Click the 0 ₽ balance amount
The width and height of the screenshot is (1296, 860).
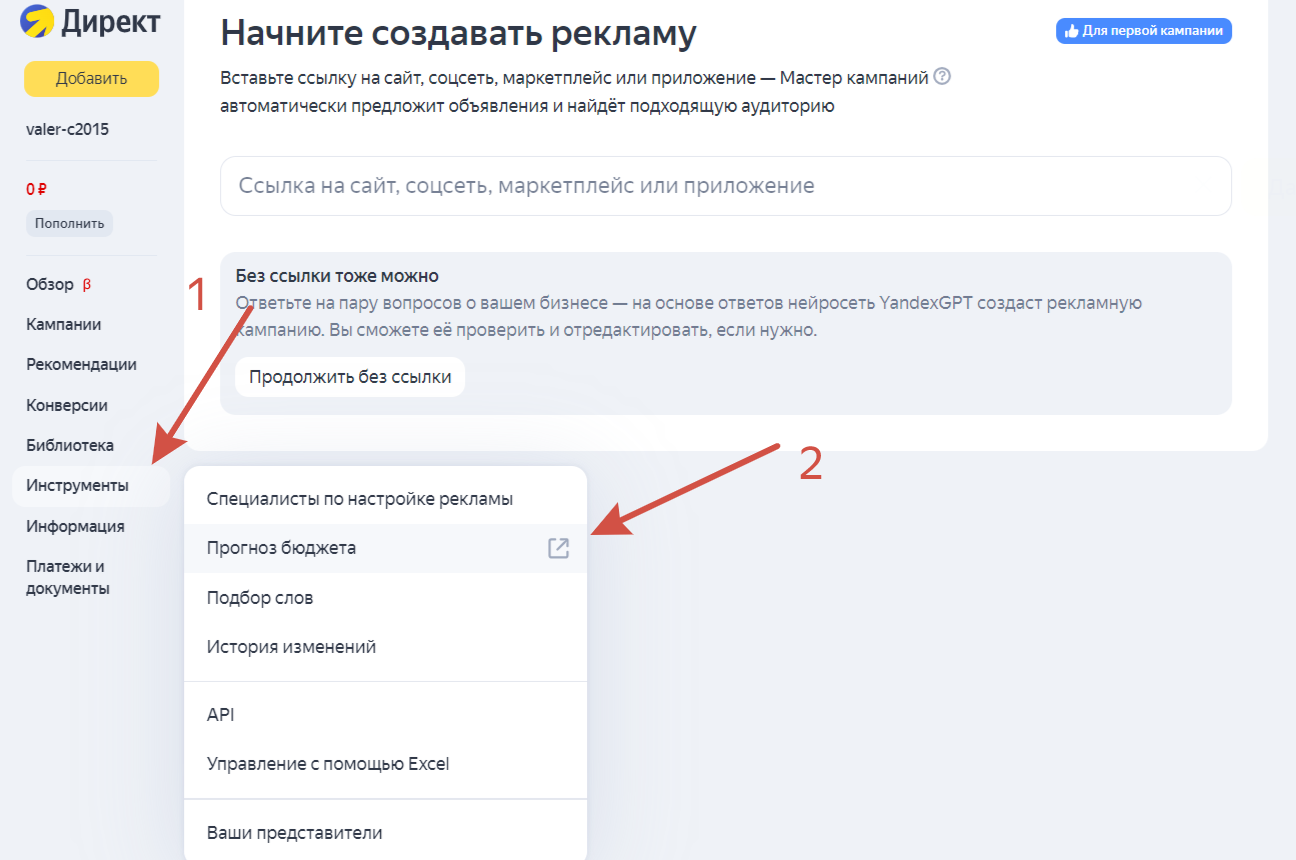click(x=37, y=188)
